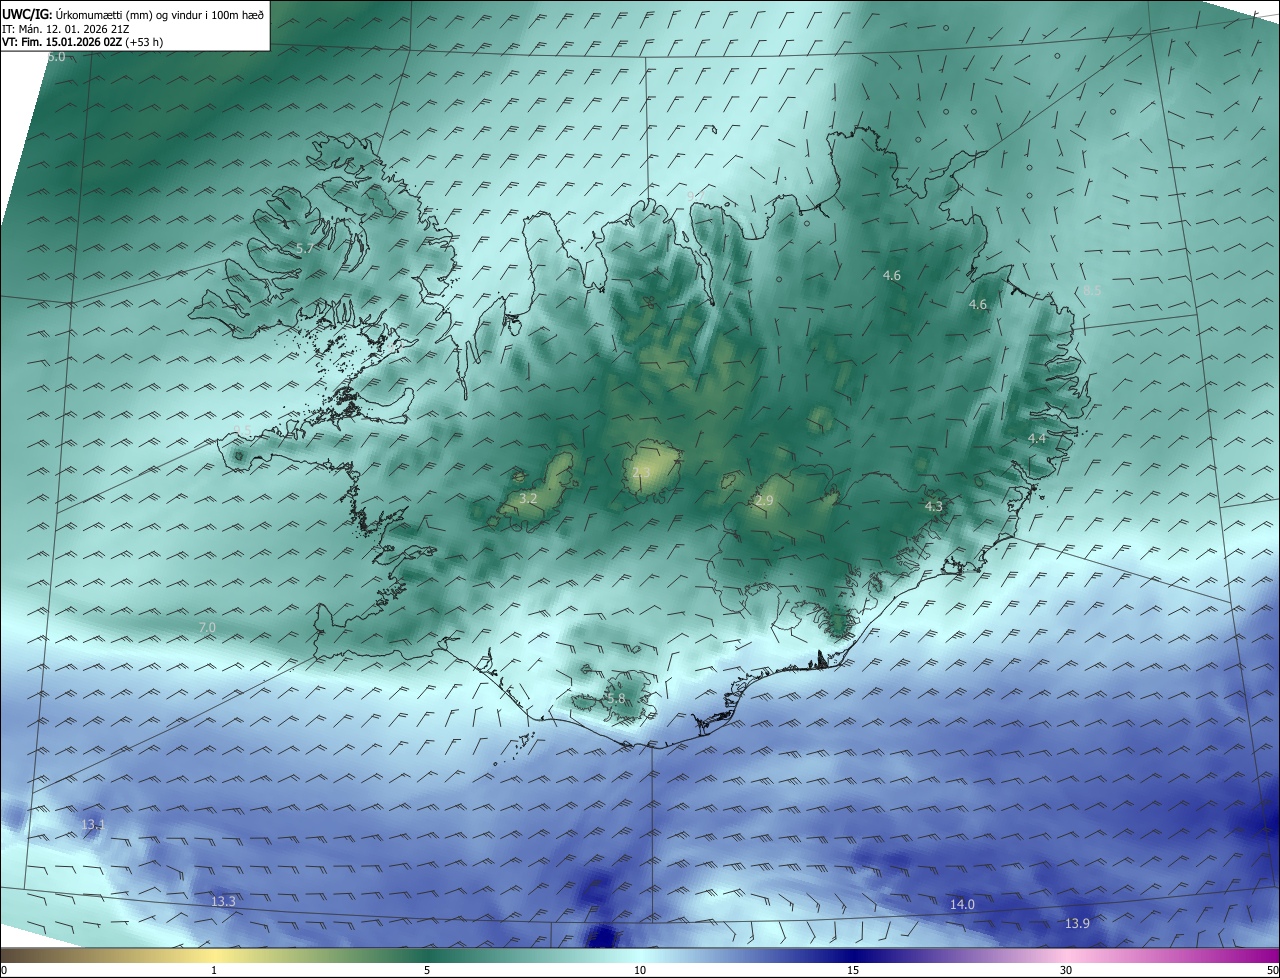
Task: Click the 50 tick on the color scale
Action: click(1272, 970)
